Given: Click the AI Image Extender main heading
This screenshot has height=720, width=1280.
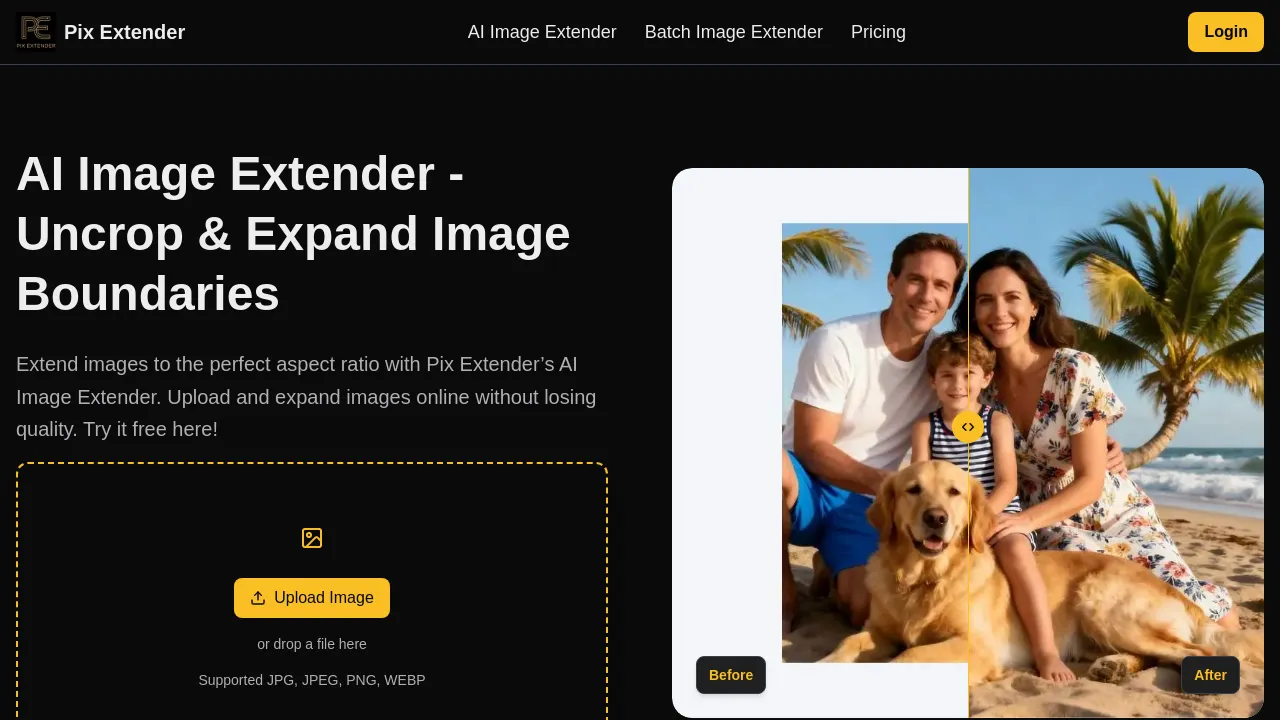Looking at the screenshot, I should point(293,233).
